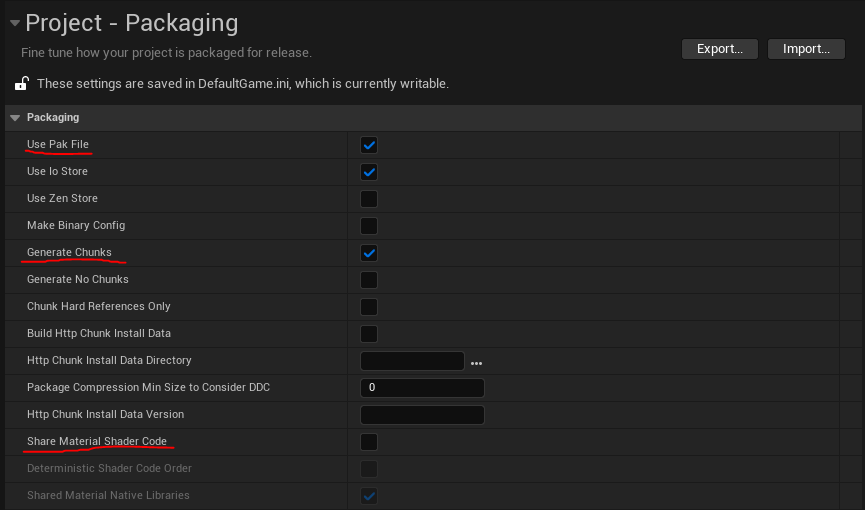The height and width of the screenshot is (510, 865).
Task: Click the Import button
Action: 806,48
